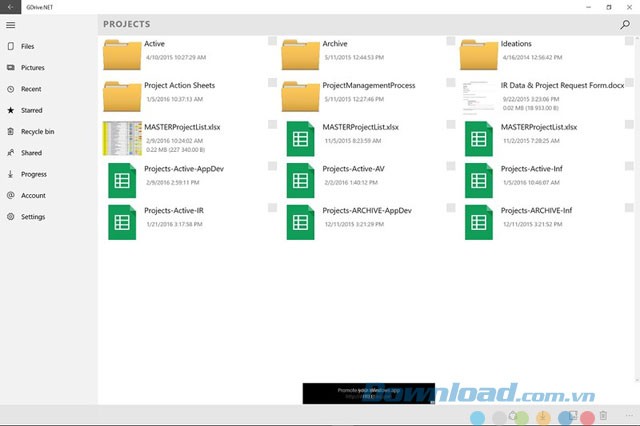Select the ProjectManagementProcess checkbox

coord(451,82)
